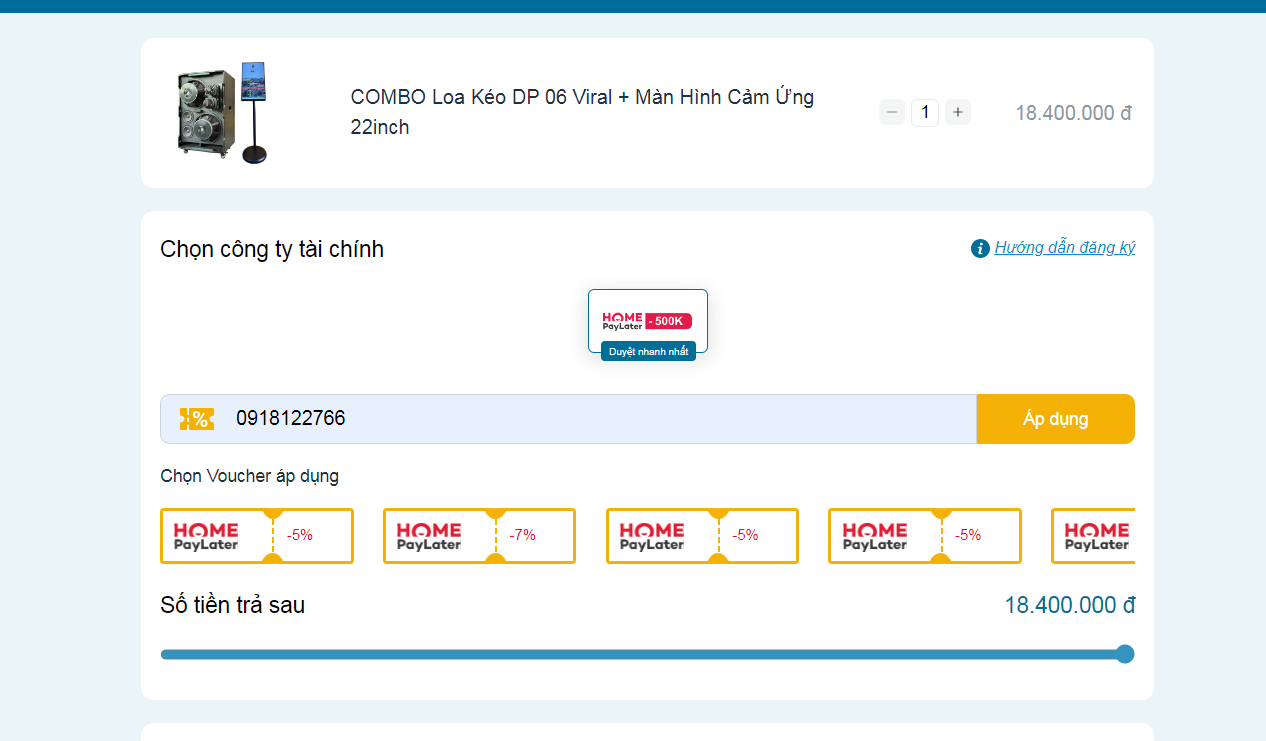Decrease product quantity with minus button
Viewport: 1266px width, 741px height.
[x=892, y=112]
